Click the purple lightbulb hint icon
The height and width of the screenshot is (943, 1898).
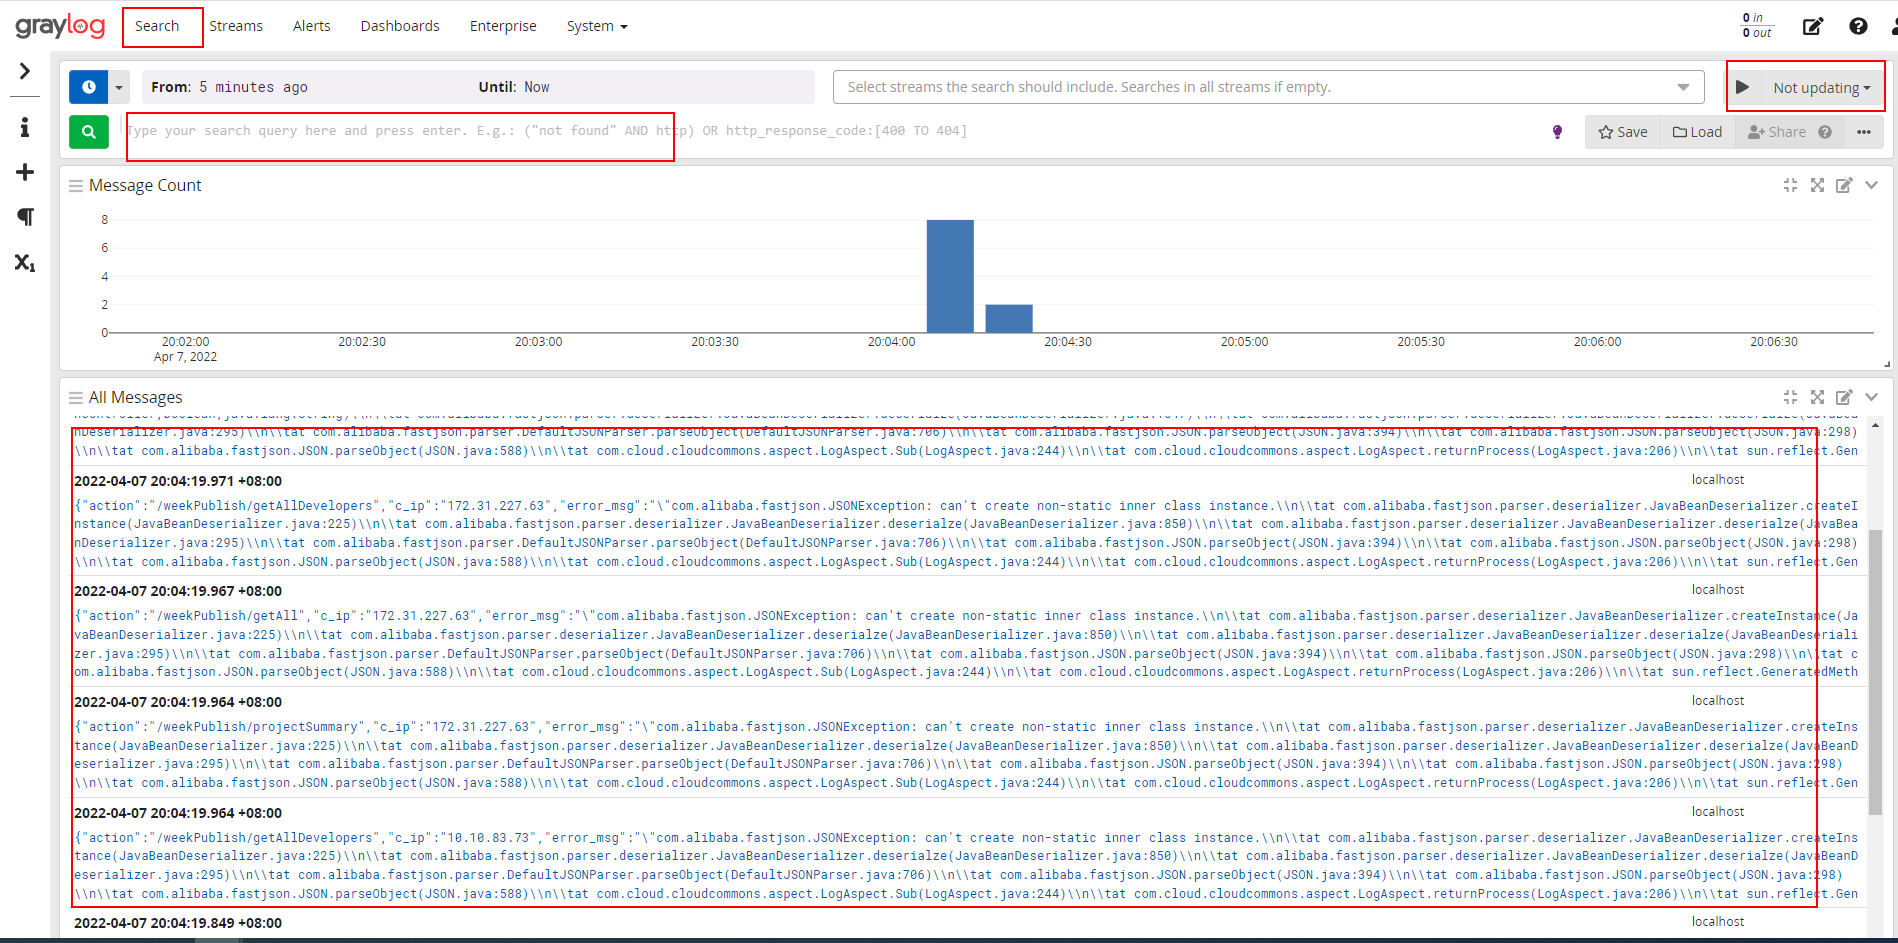[1557, 132]
